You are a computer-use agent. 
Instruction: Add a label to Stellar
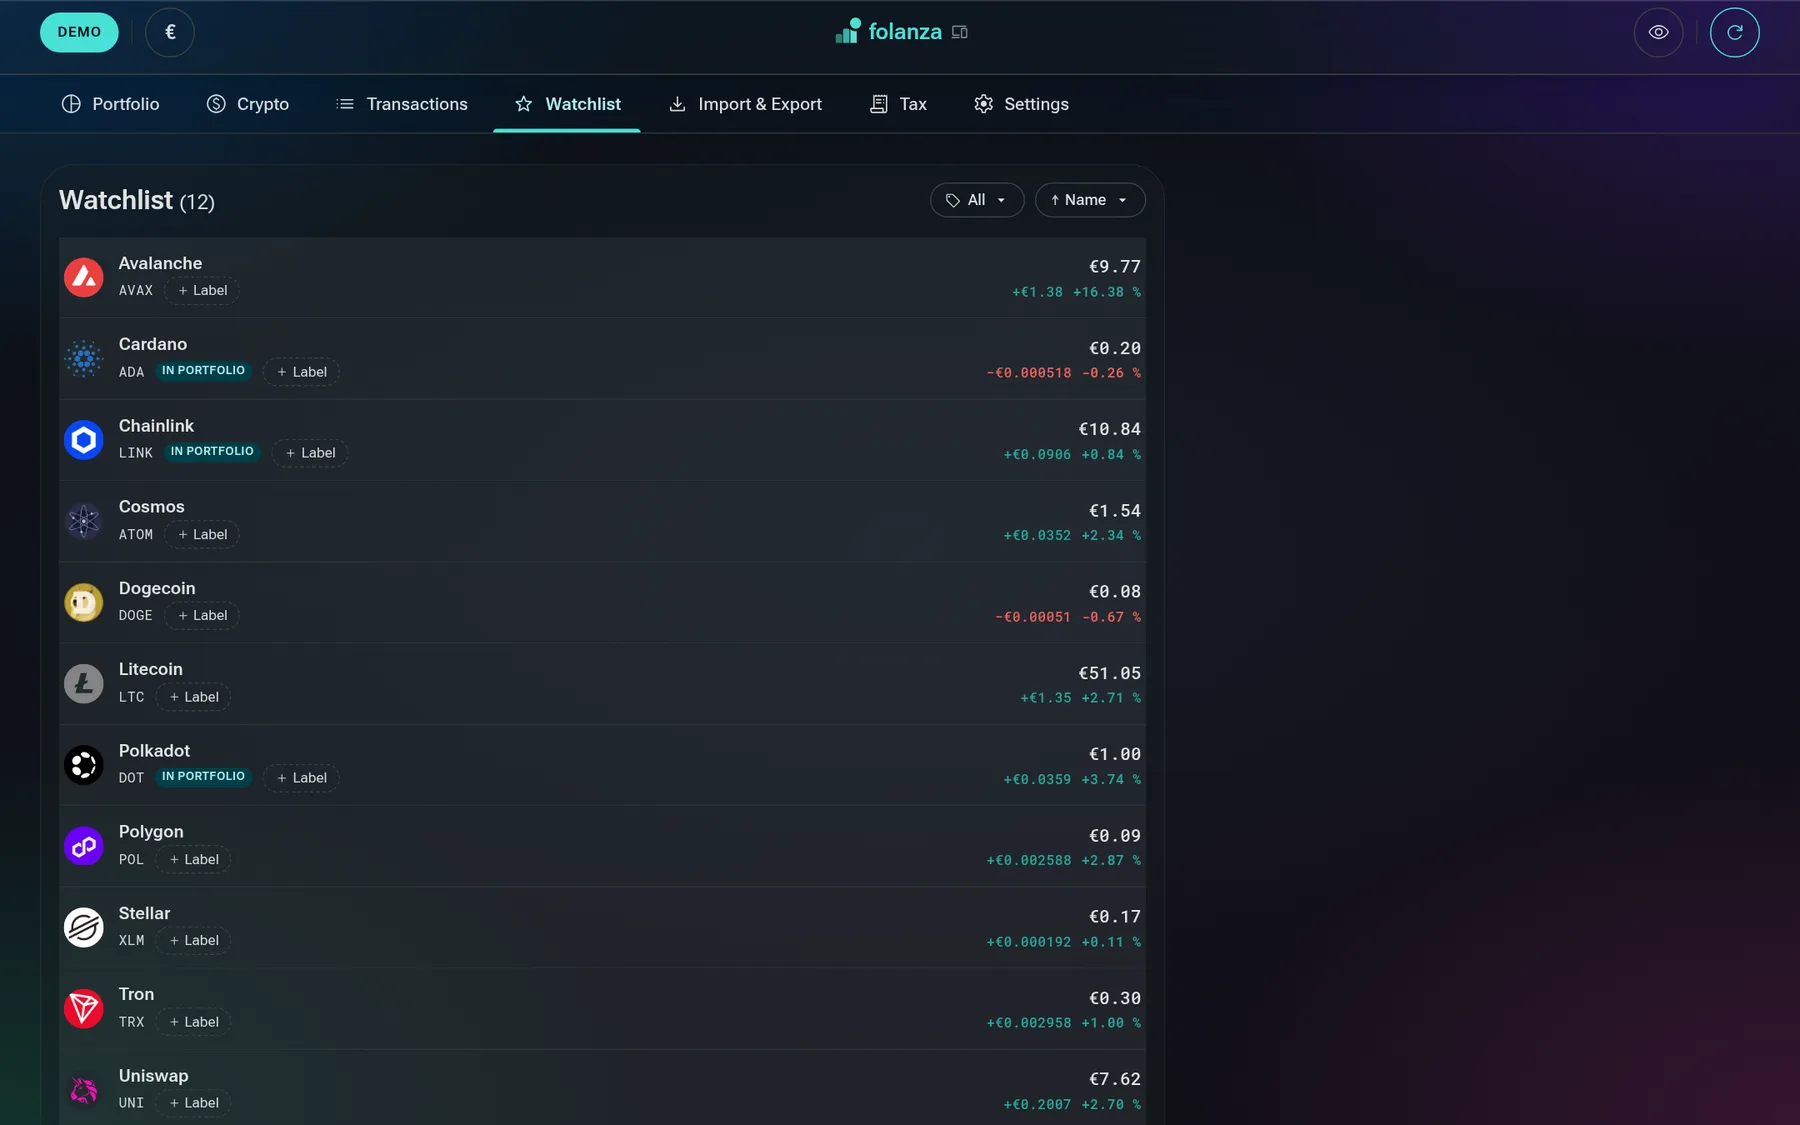193,941
